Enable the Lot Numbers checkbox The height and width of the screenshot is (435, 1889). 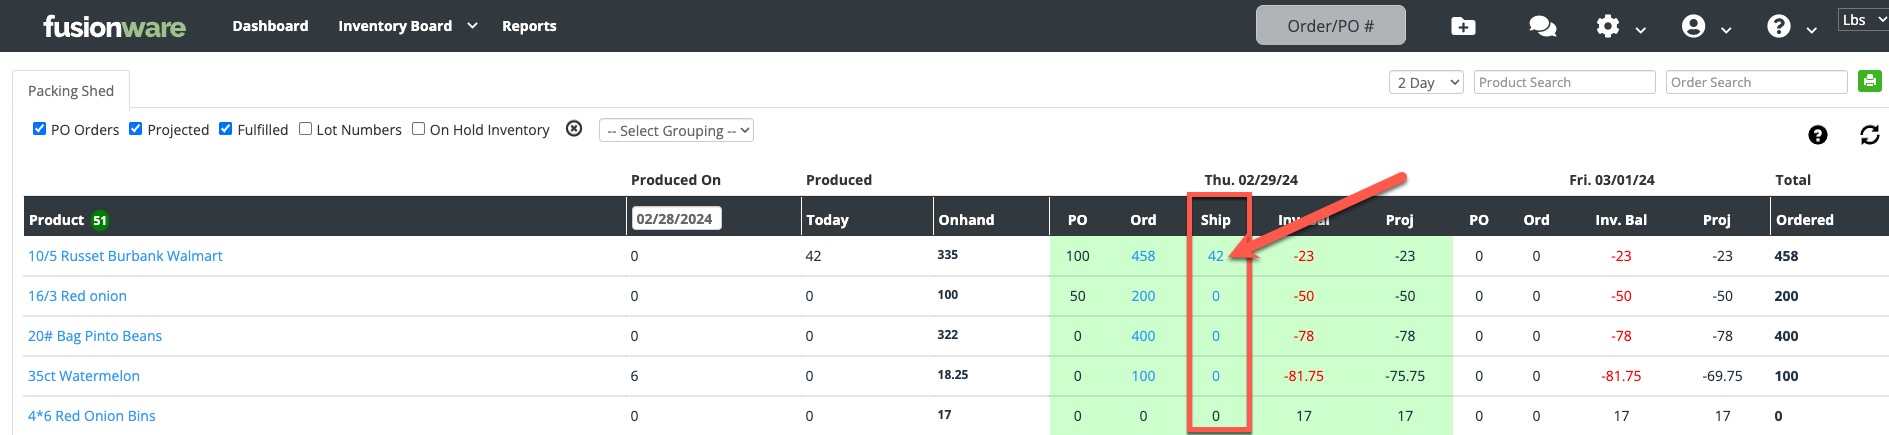tap(305, 129)
